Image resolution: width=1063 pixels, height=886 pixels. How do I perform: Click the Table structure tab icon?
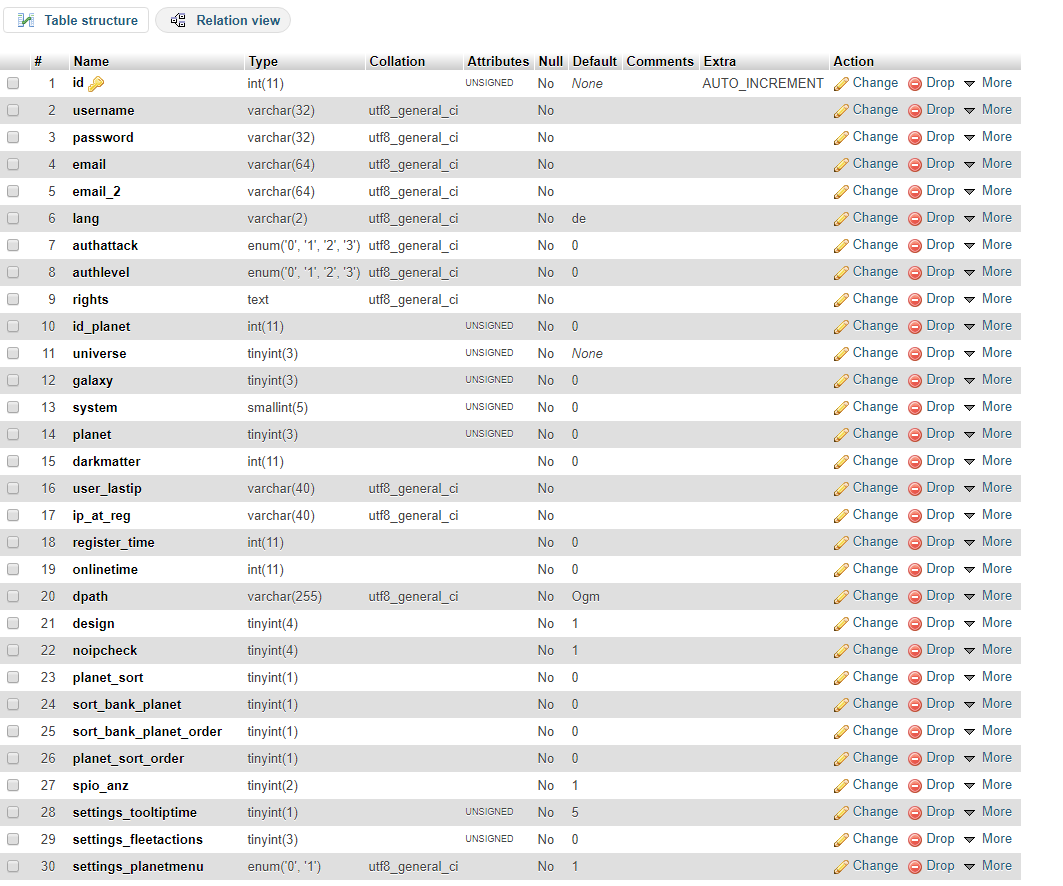tap(26, 20)
